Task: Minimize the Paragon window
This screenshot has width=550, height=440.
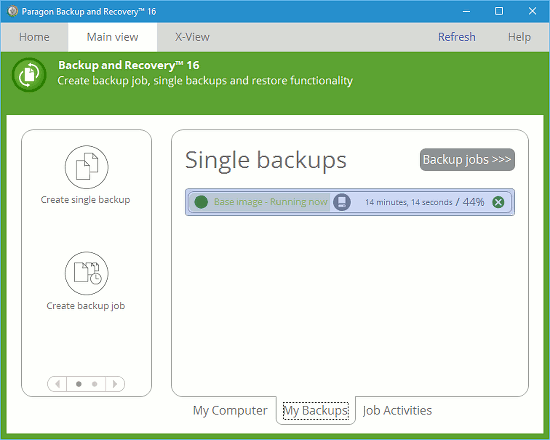Action: 466,11
